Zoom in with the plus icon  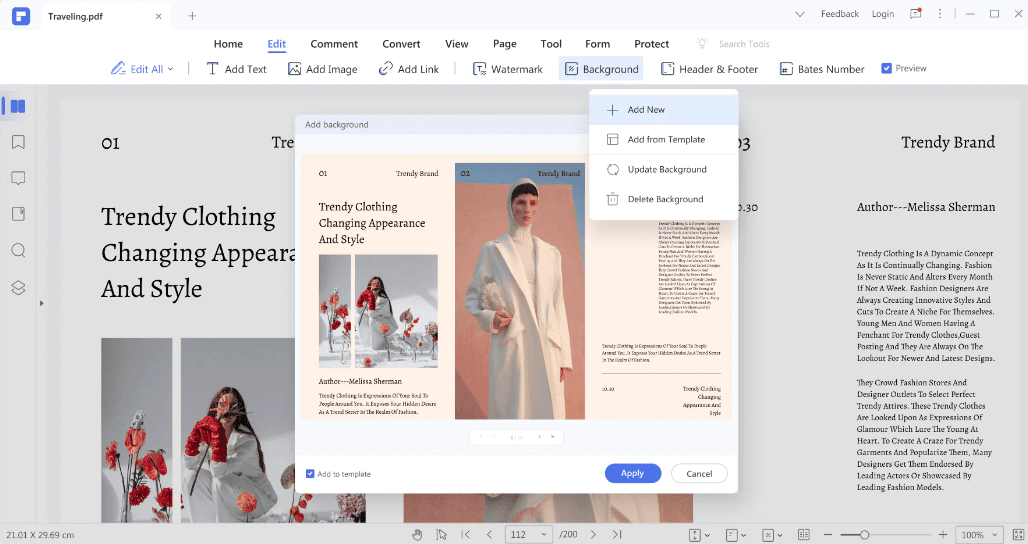pos(943,535)
